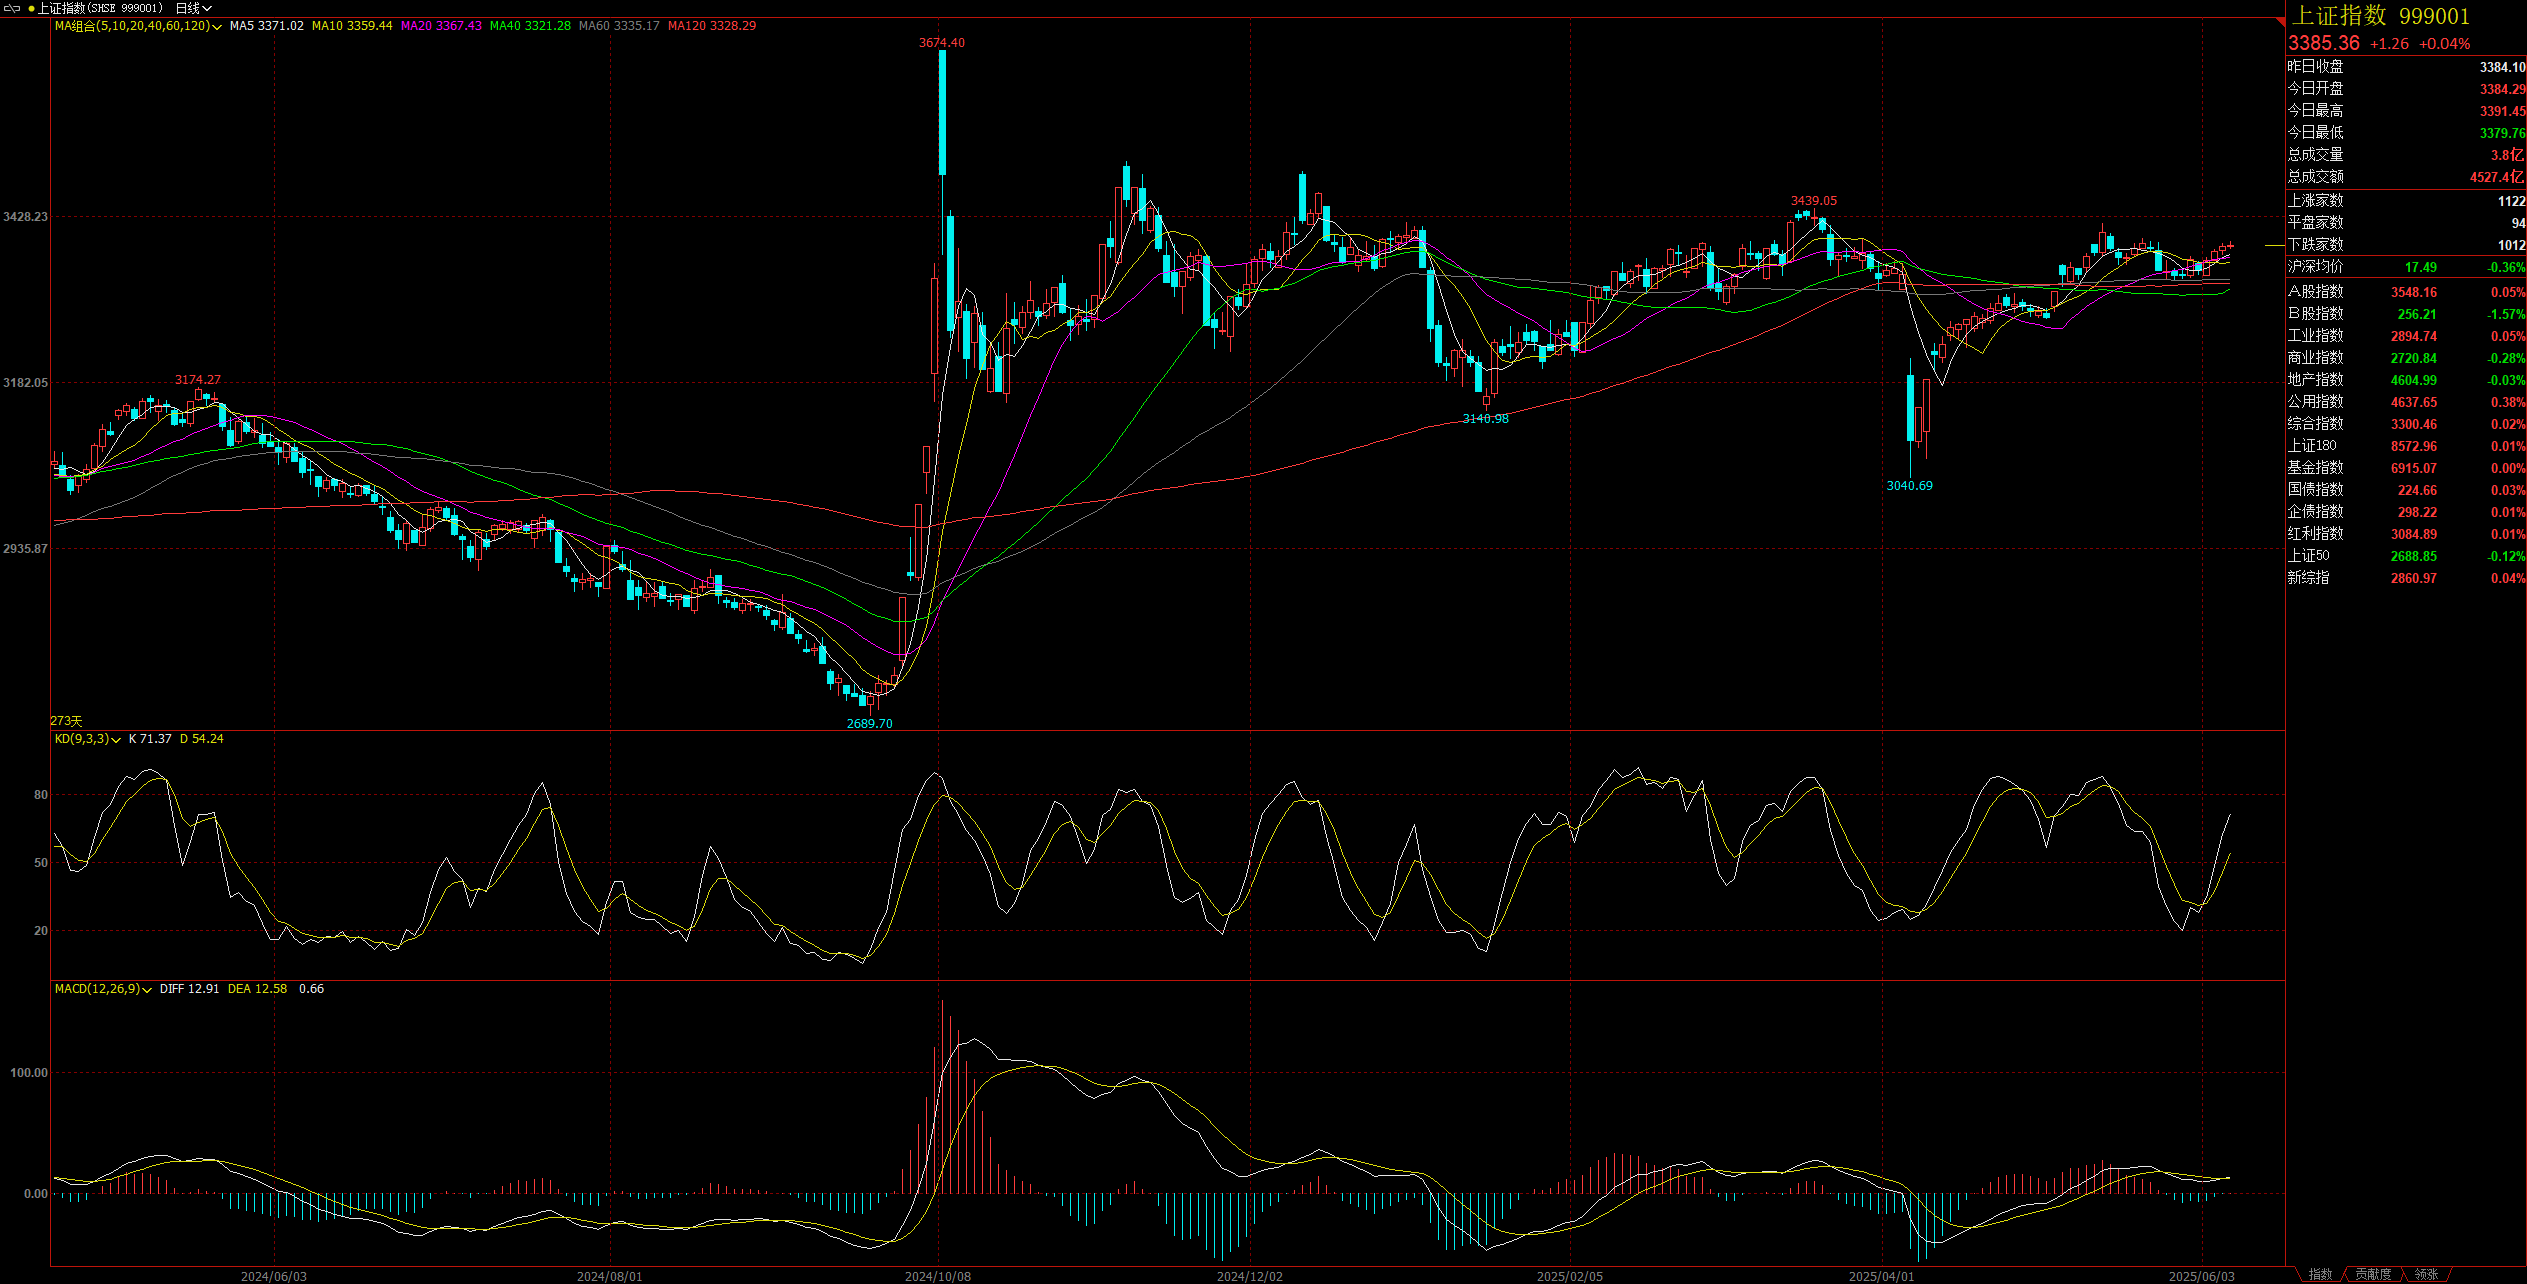
Task: Expand the MA组合 indicator dropdown arrow
Action: tap(217, 27)
